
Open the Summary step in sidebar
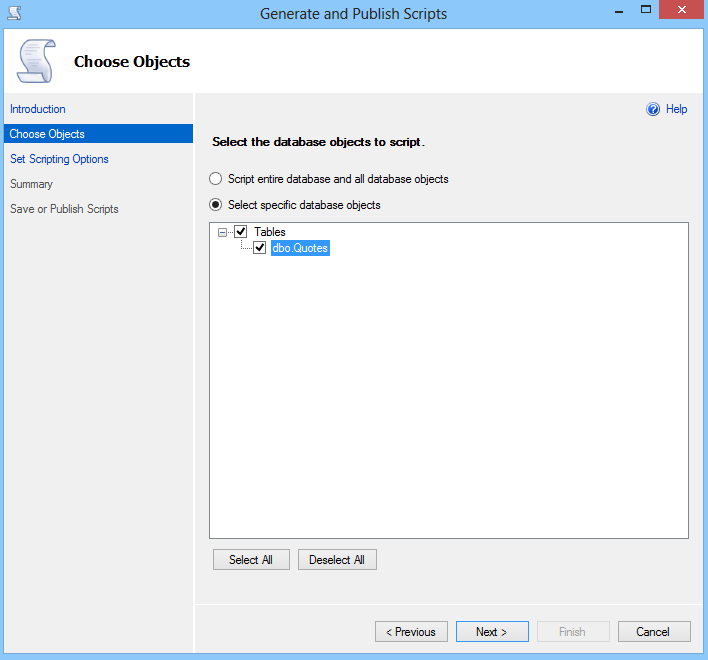click(x=32, y=184)
